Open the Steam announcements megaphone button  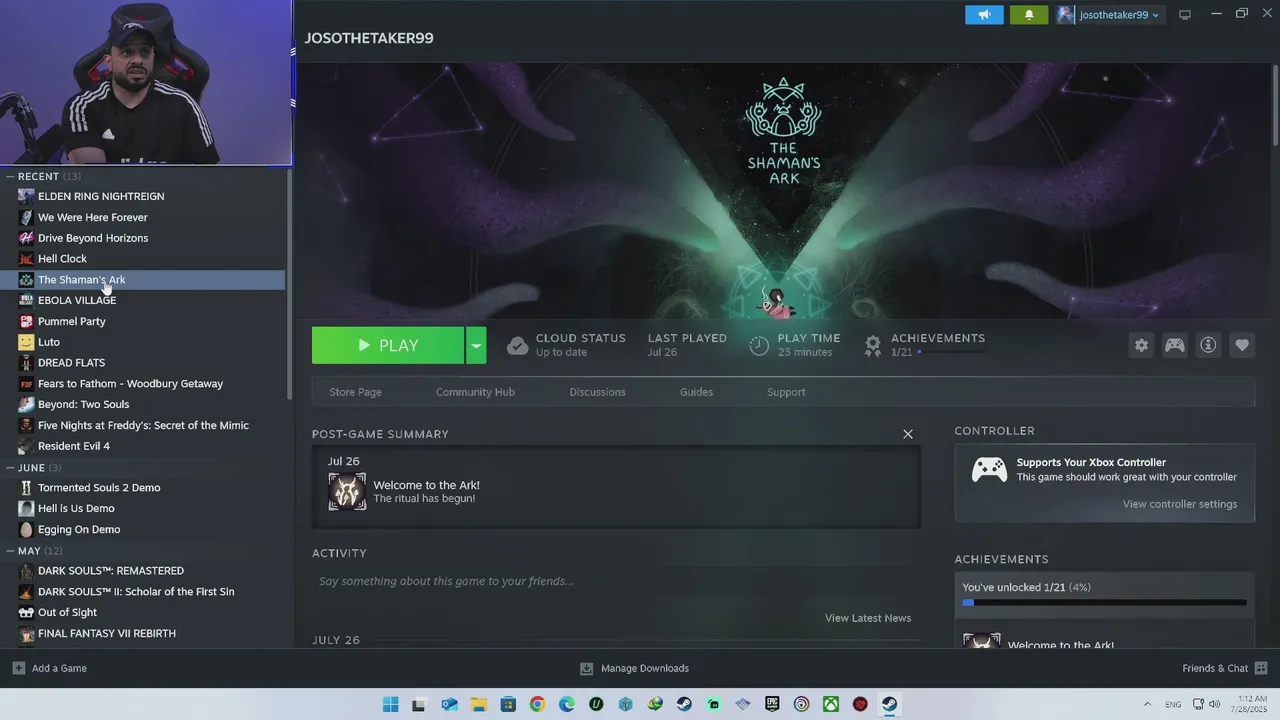tap(984, 15)
